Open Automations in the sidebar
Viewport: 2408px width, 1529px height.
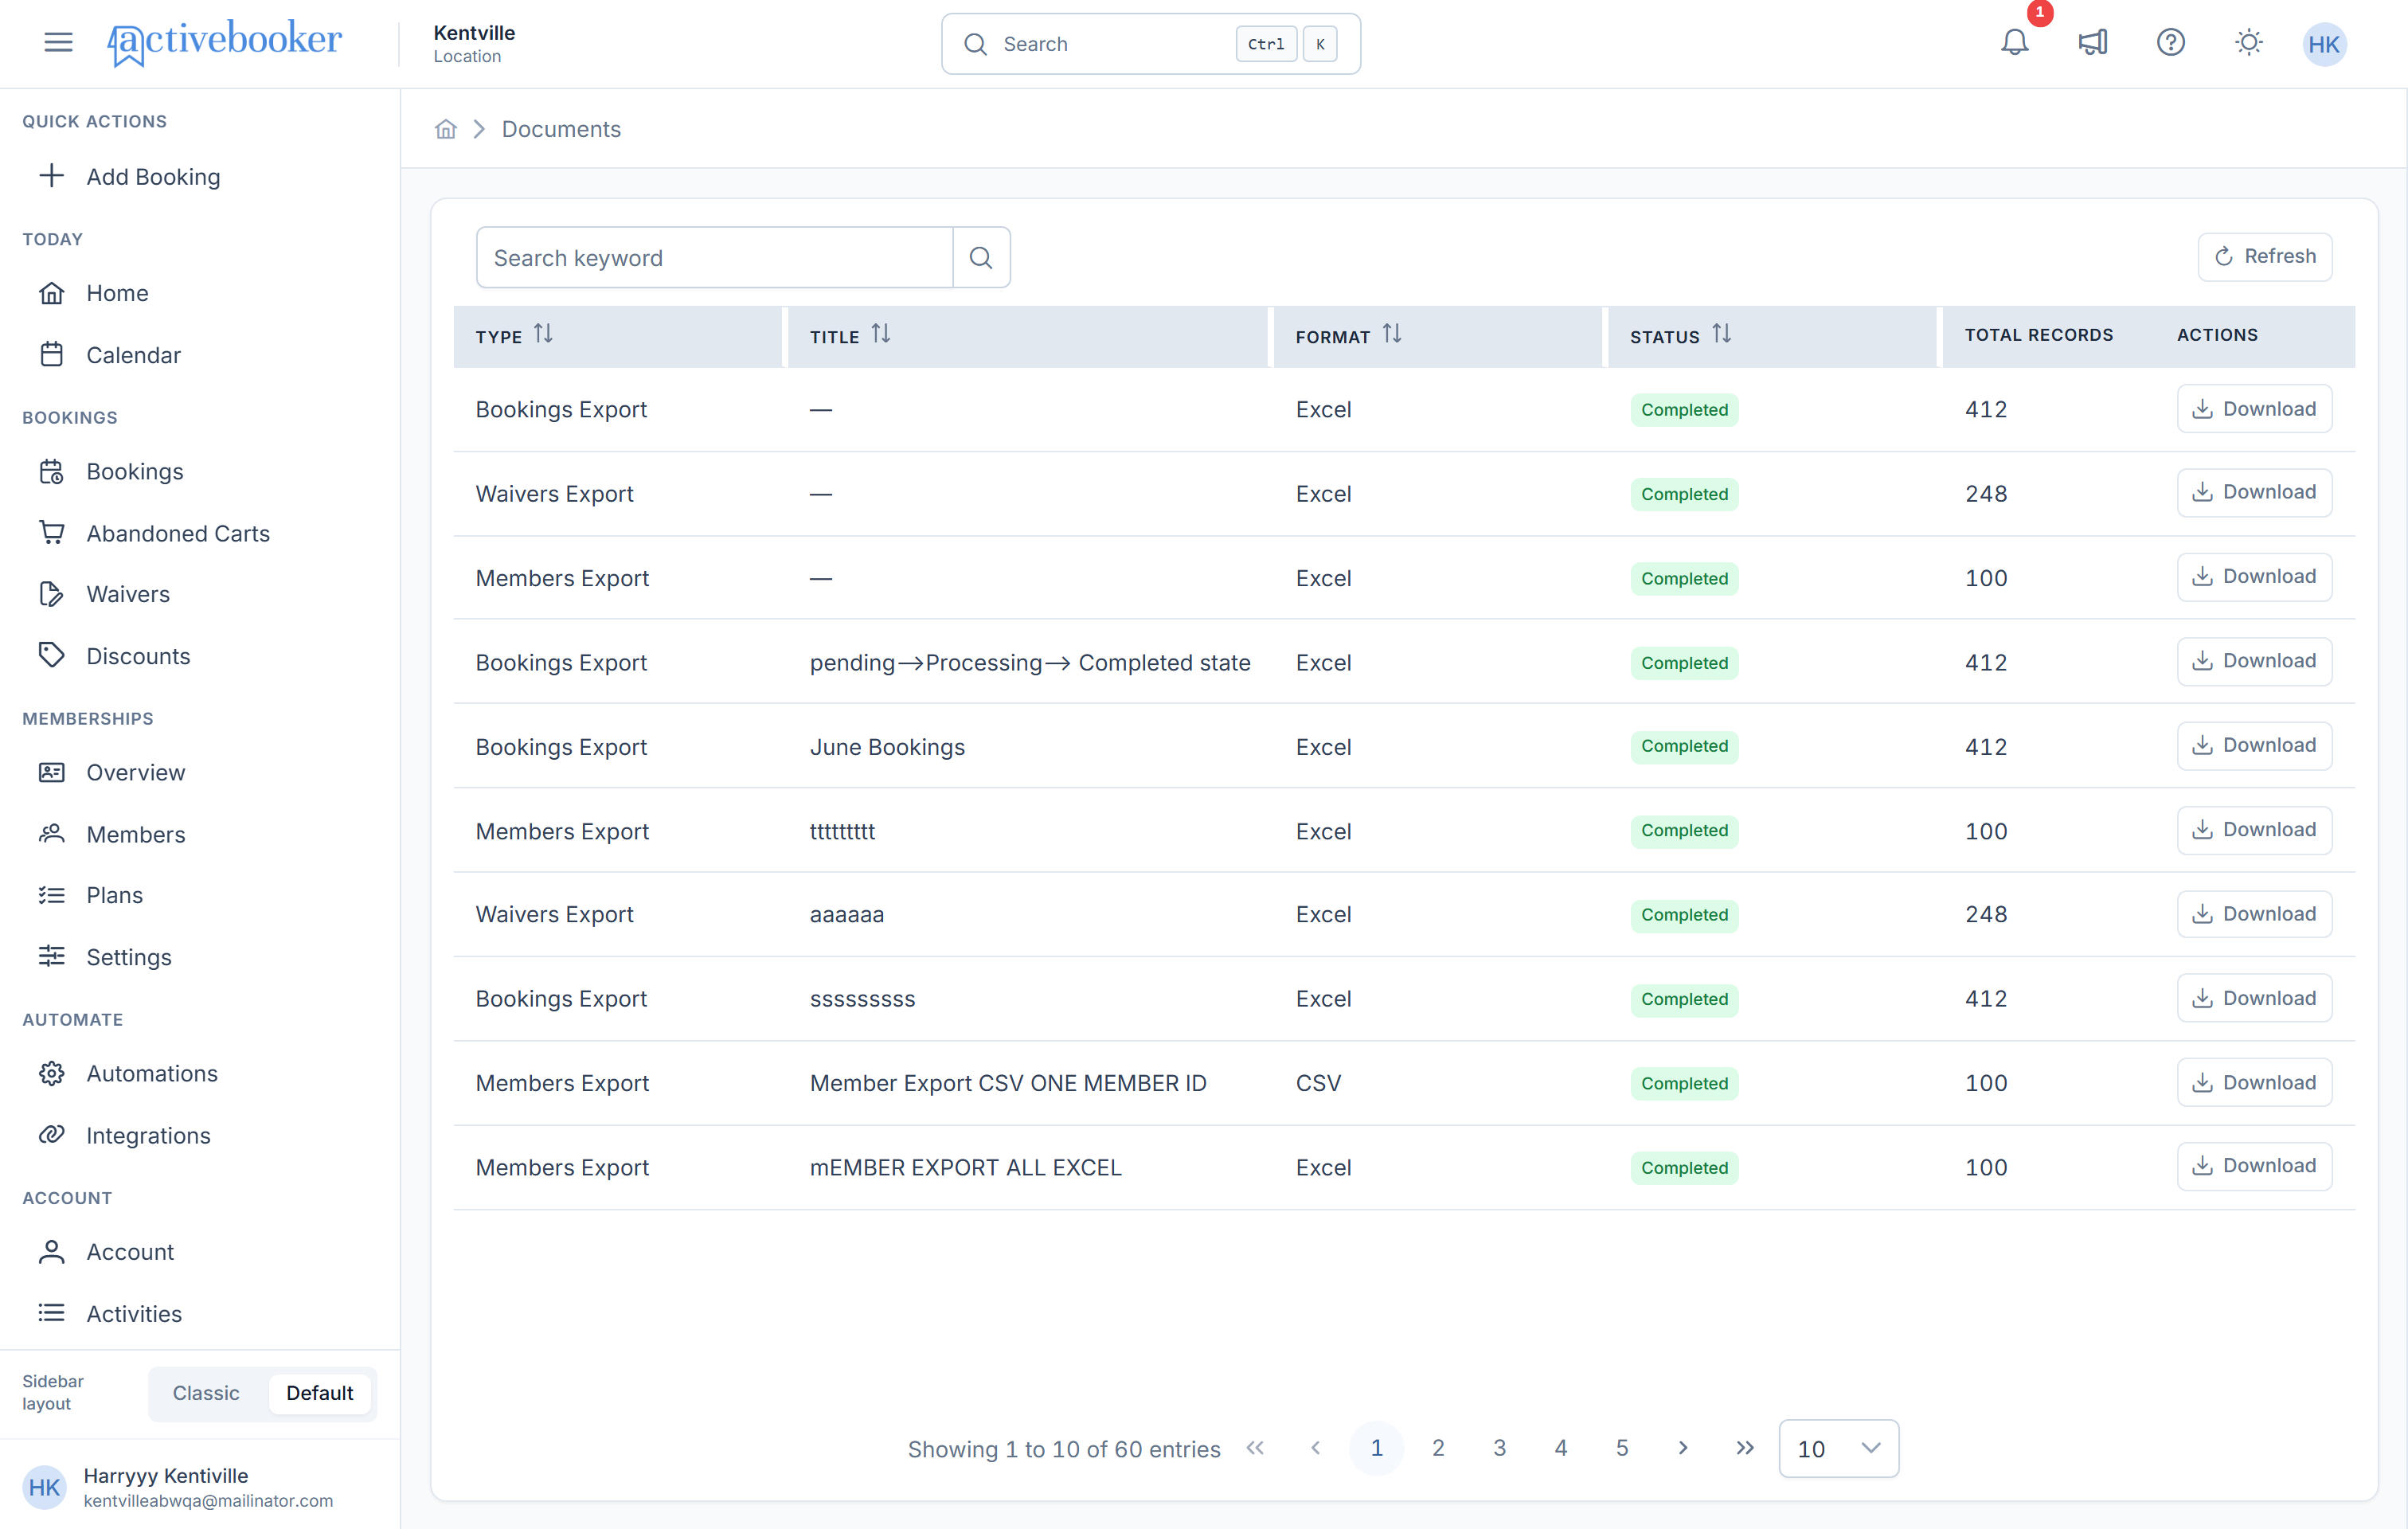coord(129,1073)
